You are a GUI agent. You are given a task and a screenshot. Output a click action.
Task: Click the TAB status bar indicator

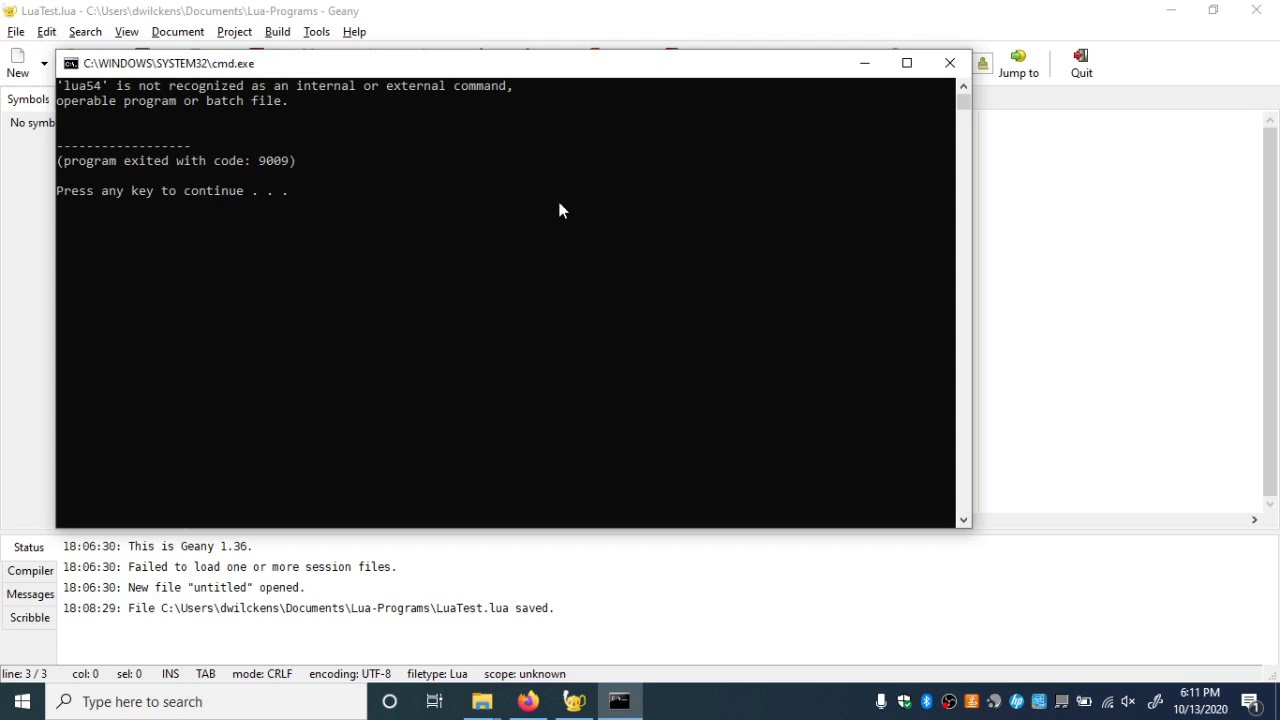click(x=205, y=674)
